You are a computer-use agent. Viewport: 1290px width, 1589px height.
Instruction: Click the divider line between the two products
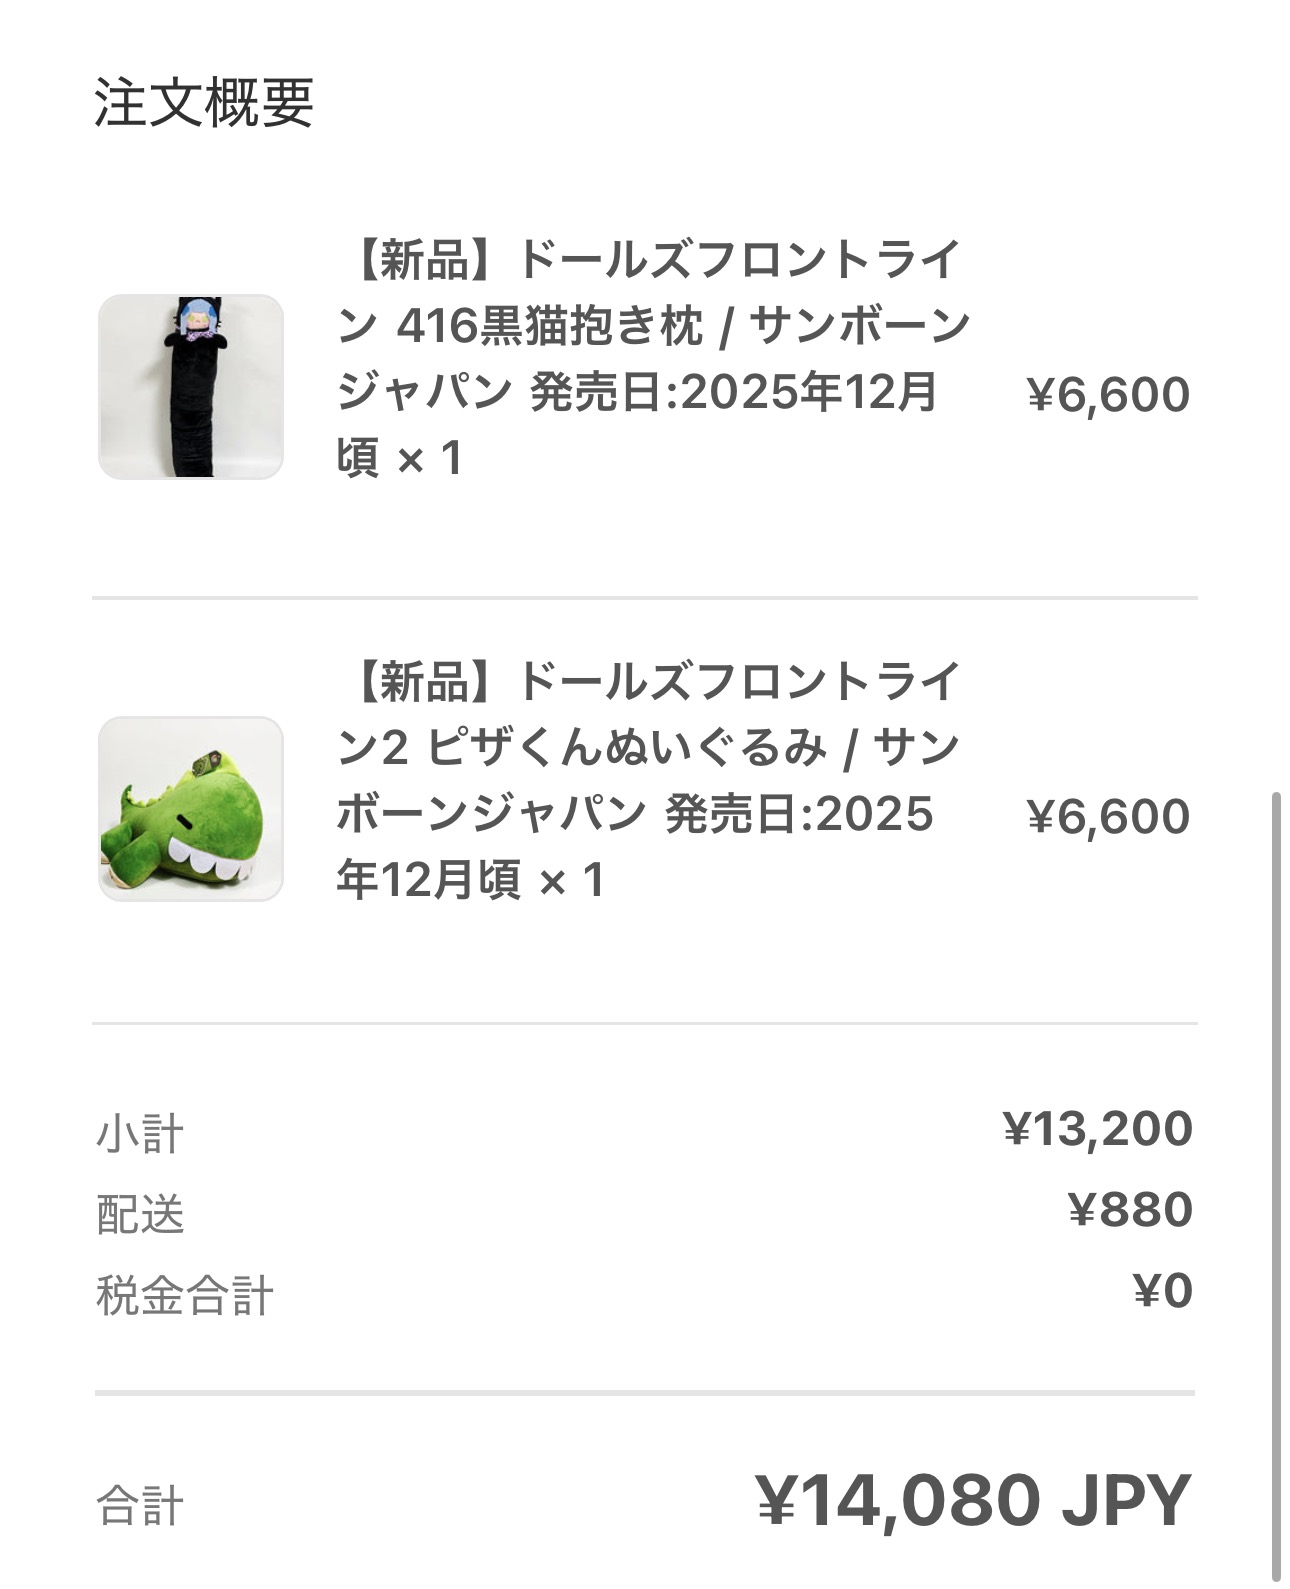(645, 598)
